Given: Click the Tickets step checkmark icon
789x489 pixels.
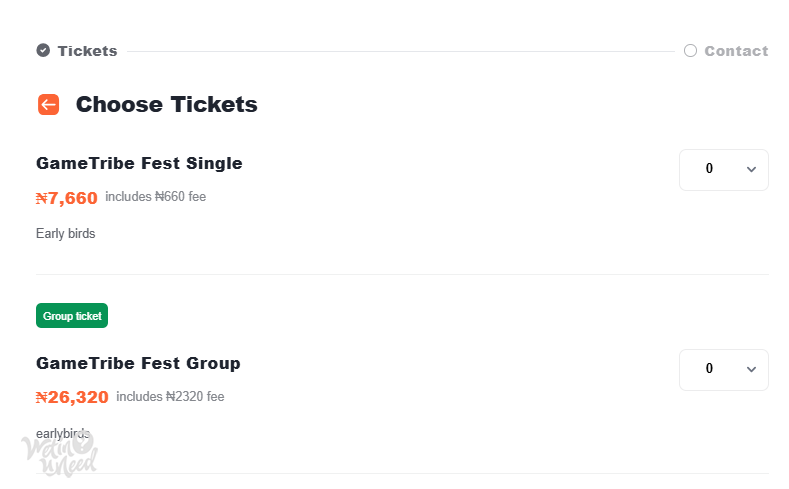Looking at the screenshot, I should (x=43, y=50).
